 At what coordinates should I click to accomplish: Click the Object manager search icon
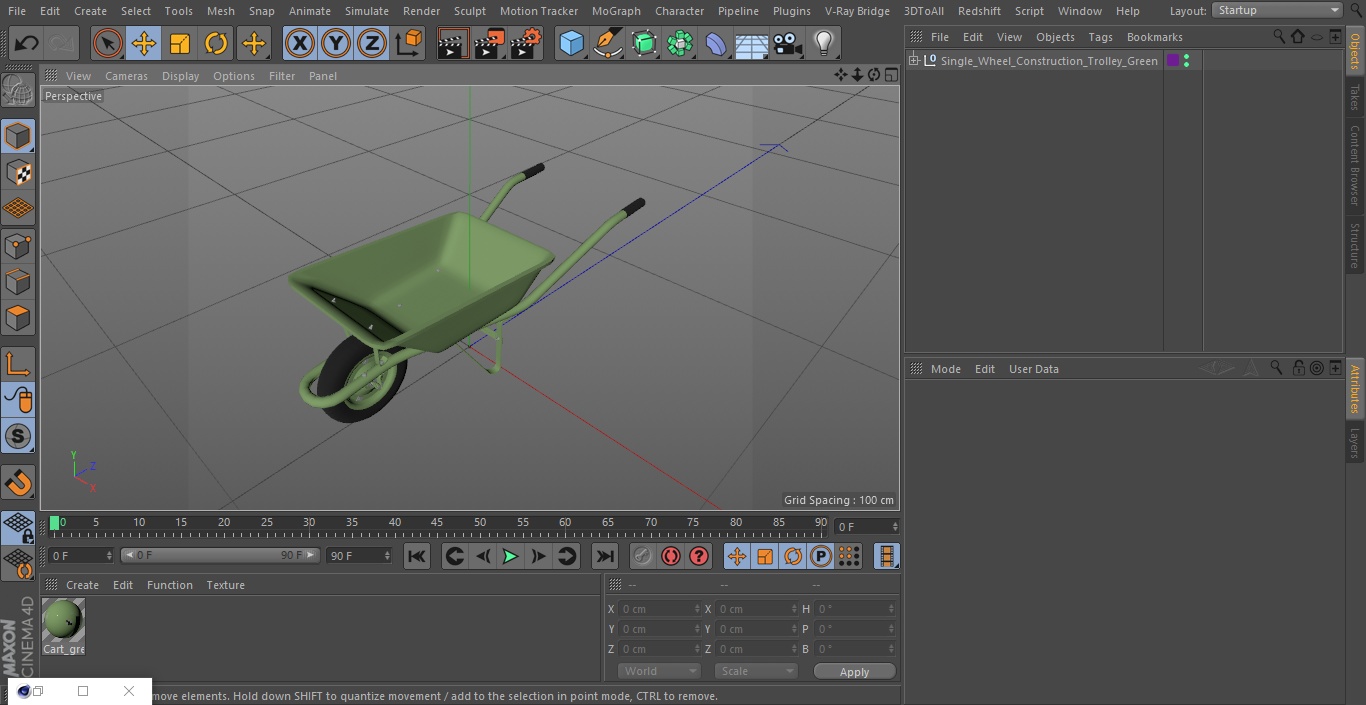pyautogui.click(x=1279, y=37)
